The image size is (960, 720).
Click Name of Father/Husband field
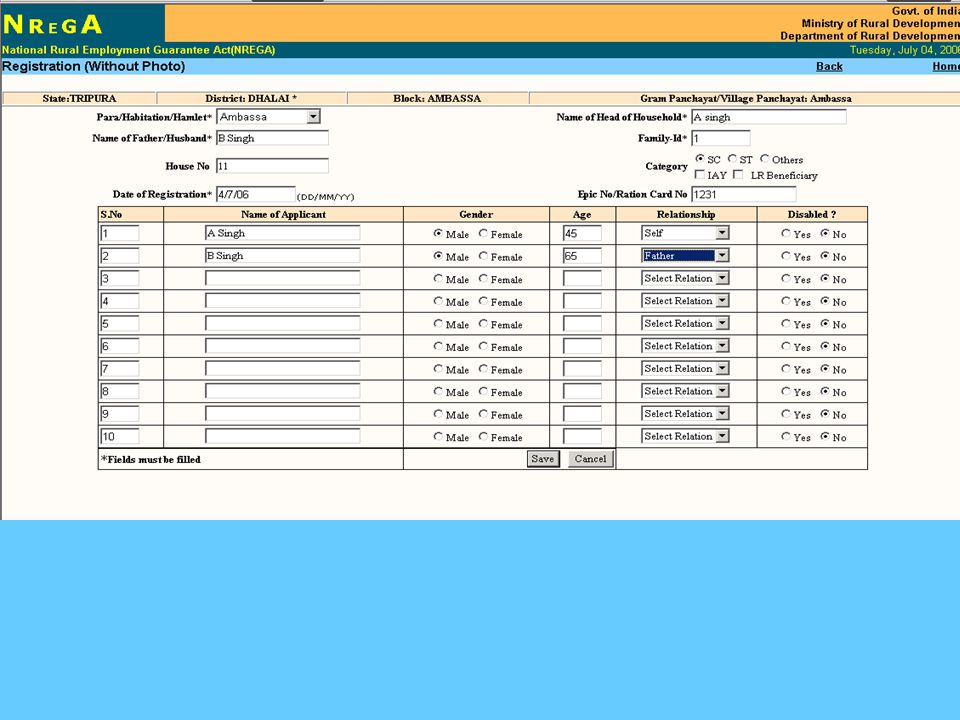272,138
